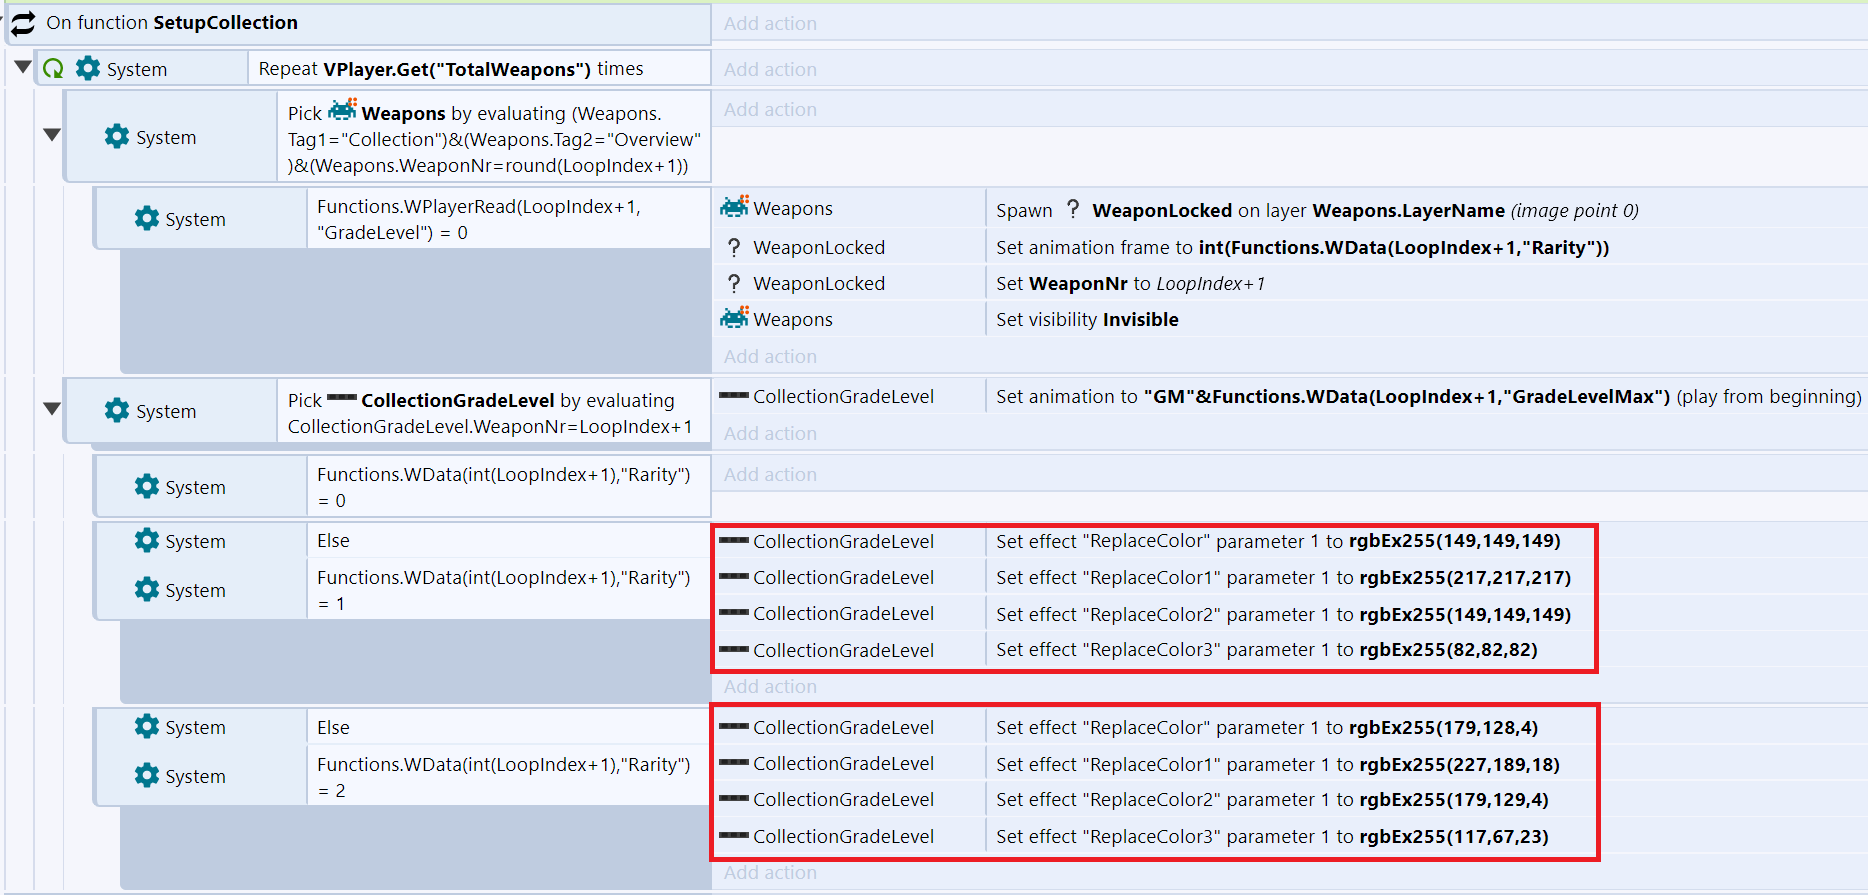Click CollectionGradeLevel icon in rgbEx255(82,82,82) row

coord(734,649)
